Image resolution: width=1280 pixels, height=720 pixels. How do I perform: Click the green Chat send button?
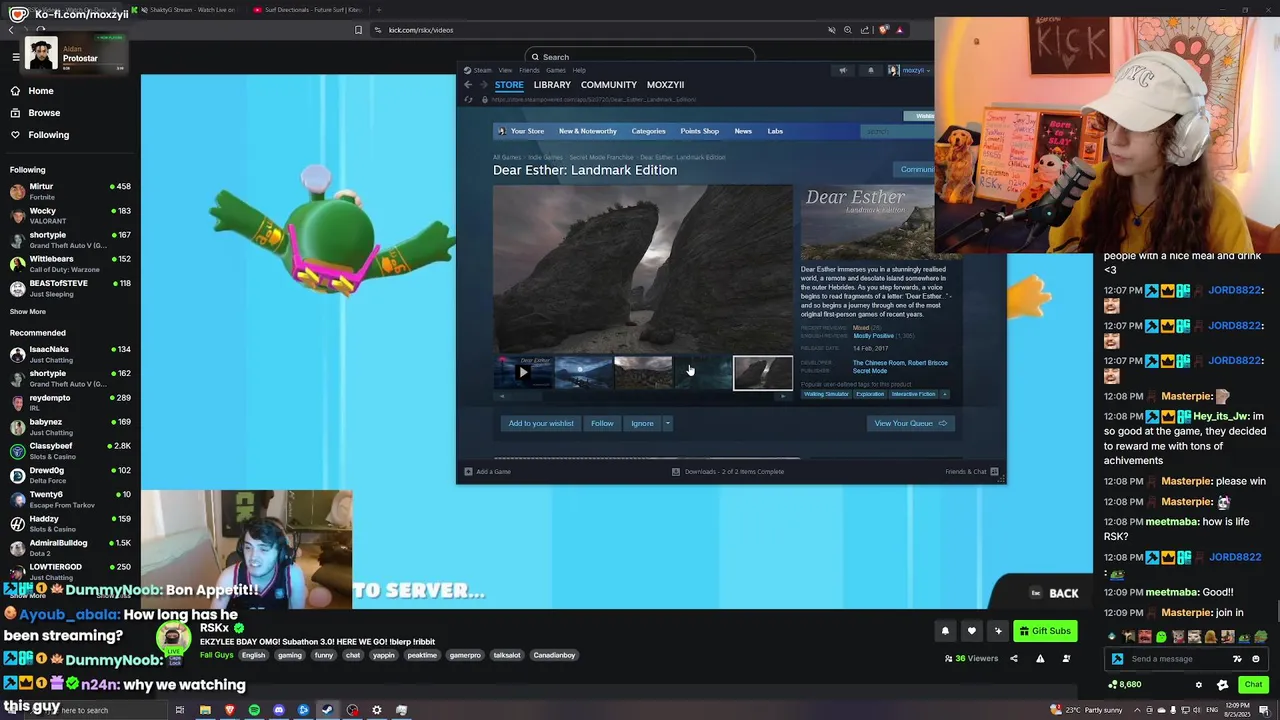1253,685
